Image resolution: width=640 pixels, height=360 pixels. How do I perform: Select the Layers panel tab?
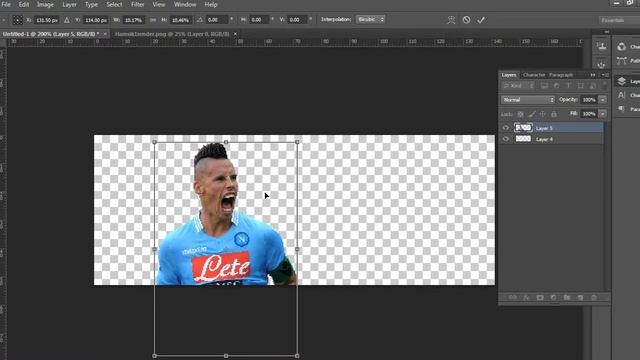509,75
